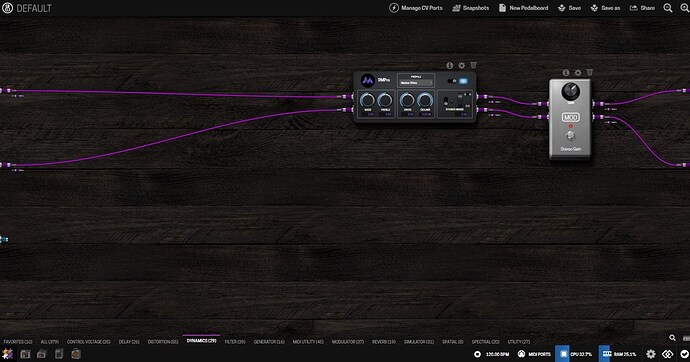
Task: Choose Save as for pedalboard
Action: click(605, 8)
